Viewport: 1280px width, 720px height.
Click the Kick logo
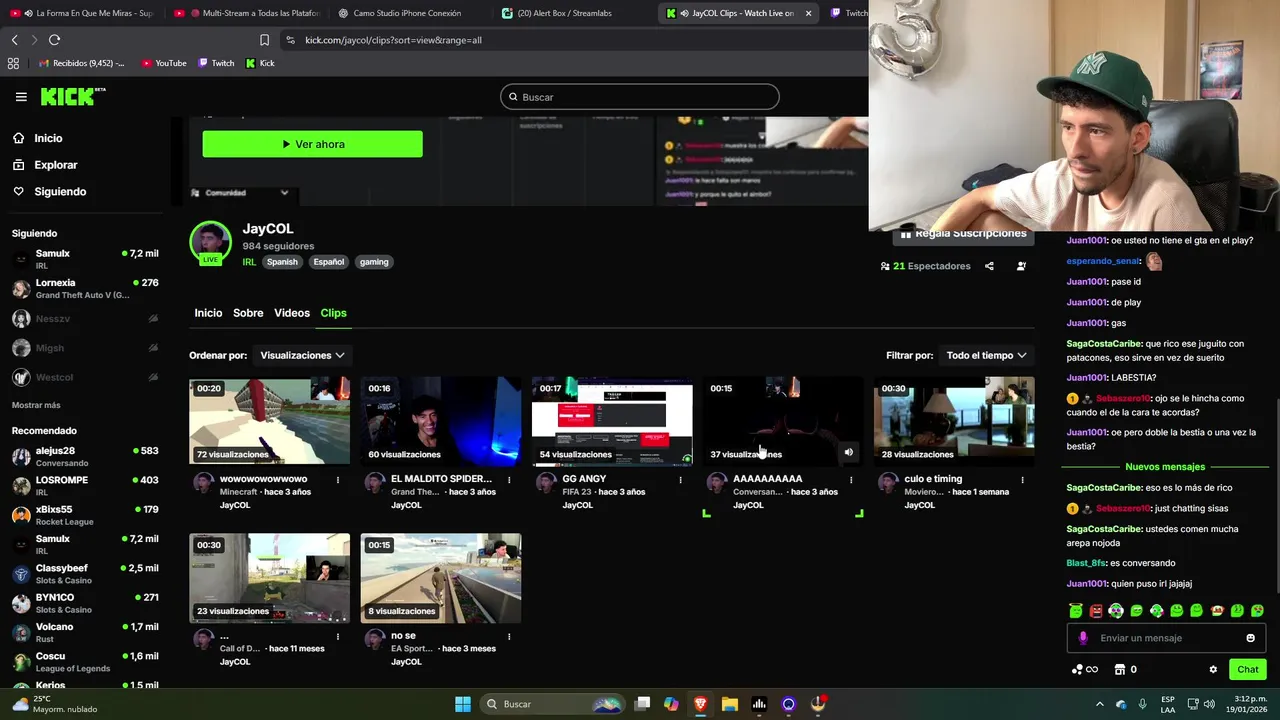coord(73,96)
